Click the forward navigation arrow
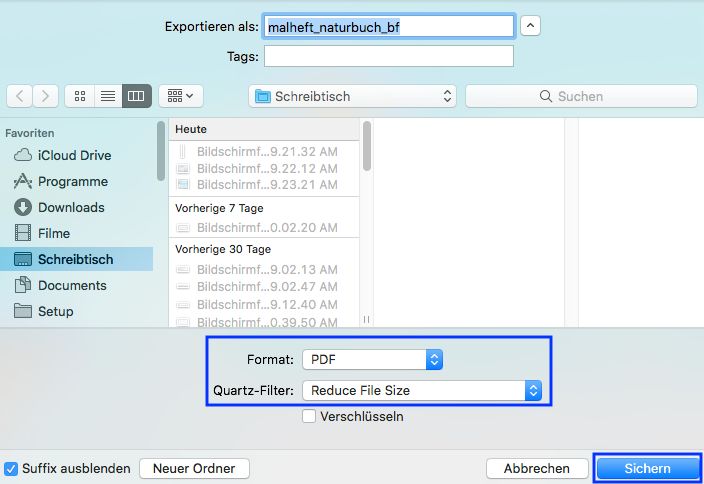 (45, 96)
